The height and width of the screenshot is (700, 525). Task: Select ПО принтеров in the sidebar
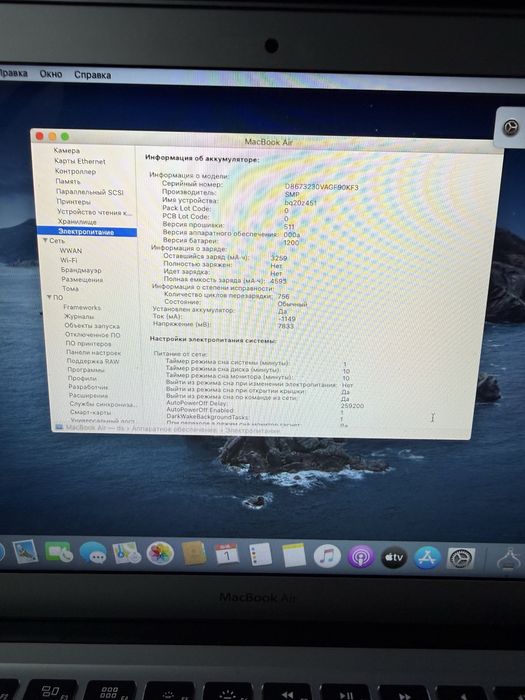pos(88,344)
